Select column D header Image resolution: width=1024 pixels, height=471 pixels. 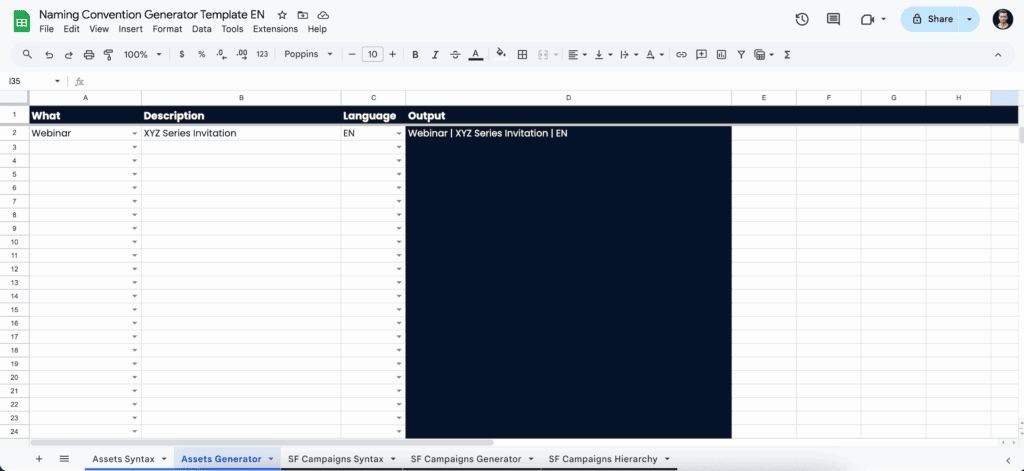pos(568,98)
